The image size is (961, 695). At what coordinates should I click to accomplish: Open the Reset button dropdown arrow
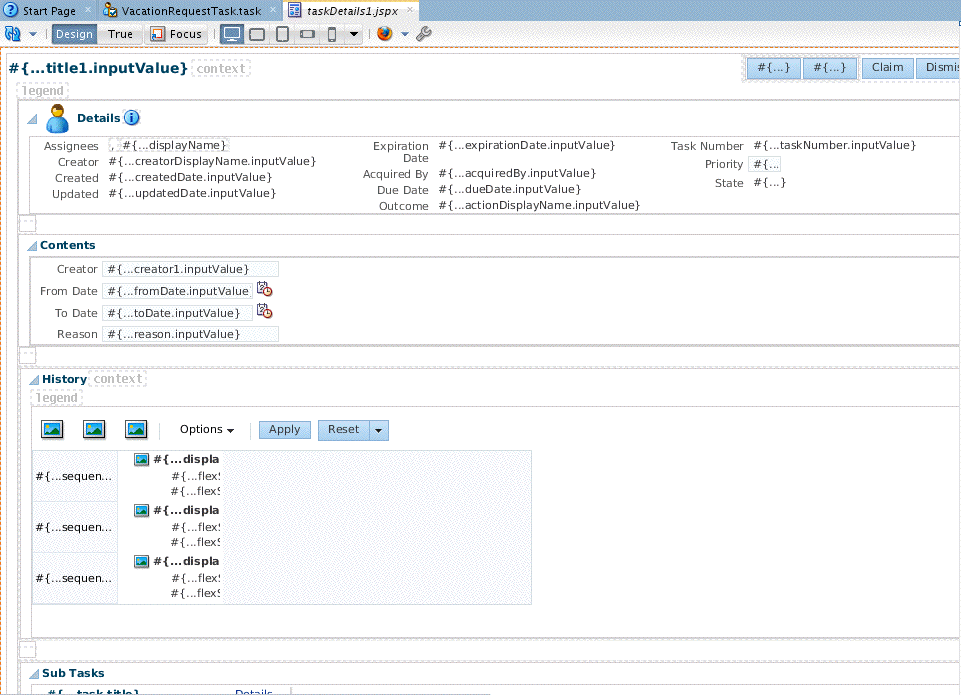coord(379,430)
